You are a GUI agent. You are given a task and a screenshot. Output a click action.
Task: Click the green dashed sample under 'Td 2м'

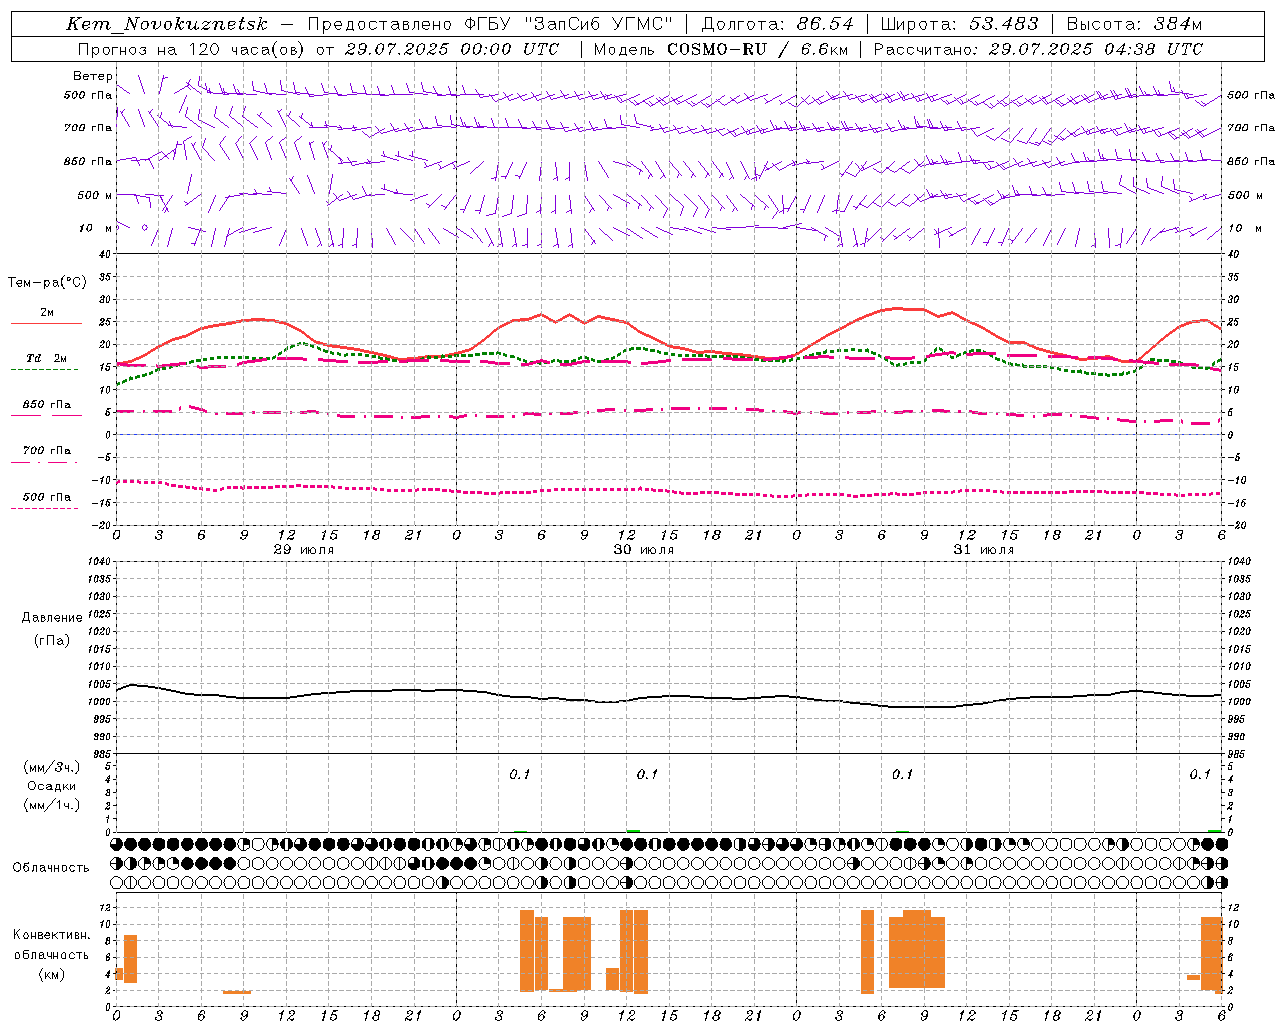click(44, 370)
